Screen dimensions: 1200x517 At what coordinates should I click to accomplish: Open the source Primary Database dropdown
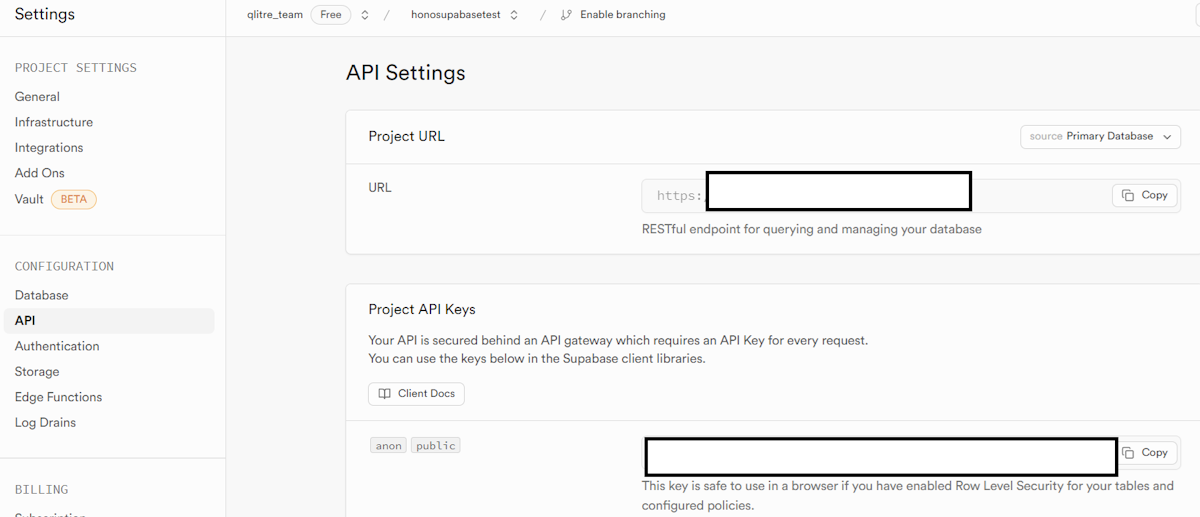[x=1100, y=137]
